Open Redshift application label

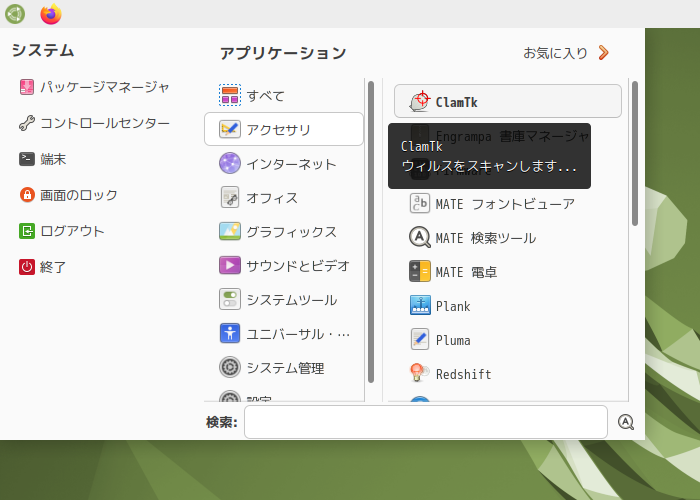click(463, 374)
